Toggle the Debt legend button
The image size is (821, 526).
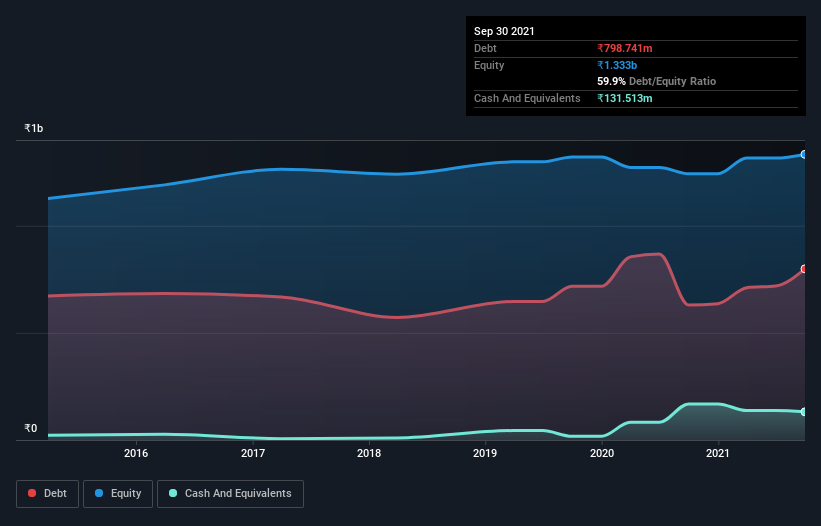tap(48, 494)
